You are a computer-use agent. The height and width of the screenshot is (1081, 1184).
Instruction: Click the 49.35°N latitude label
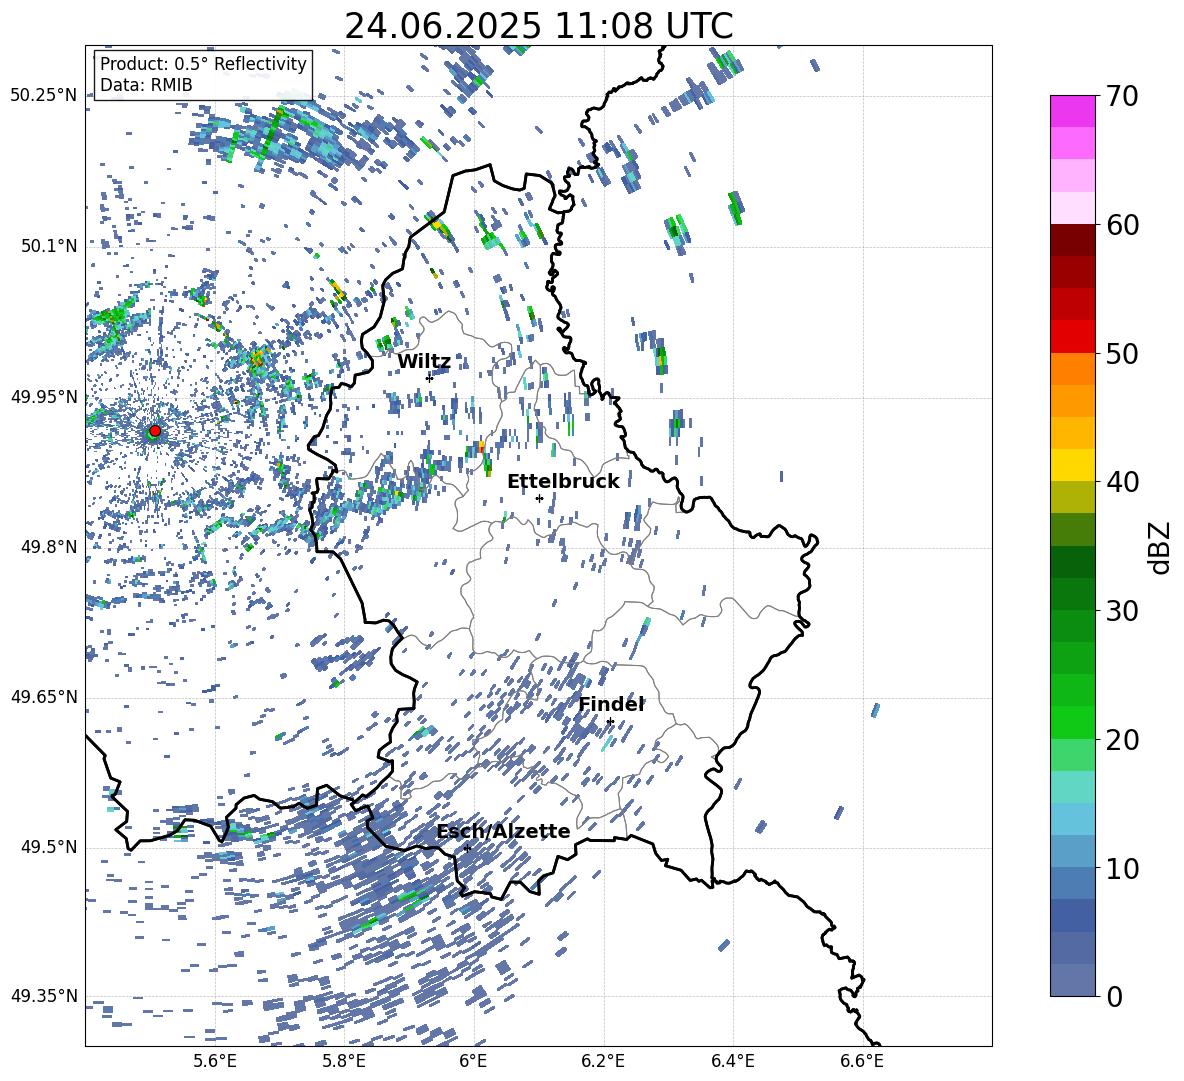pyautogui.click(x=44, y=996)
